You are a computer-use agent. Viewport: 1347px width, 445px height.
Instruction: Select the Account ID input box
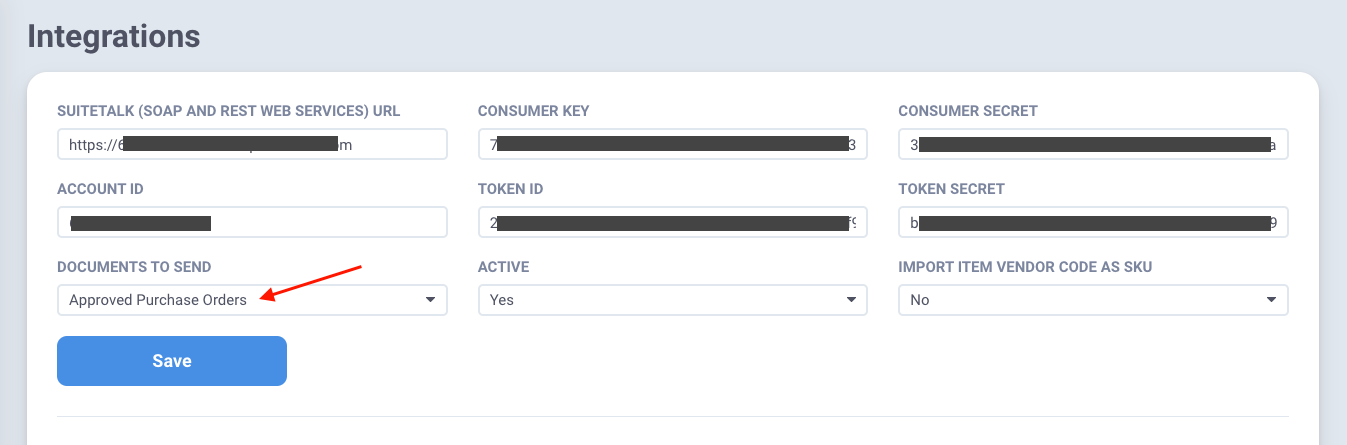252,222
